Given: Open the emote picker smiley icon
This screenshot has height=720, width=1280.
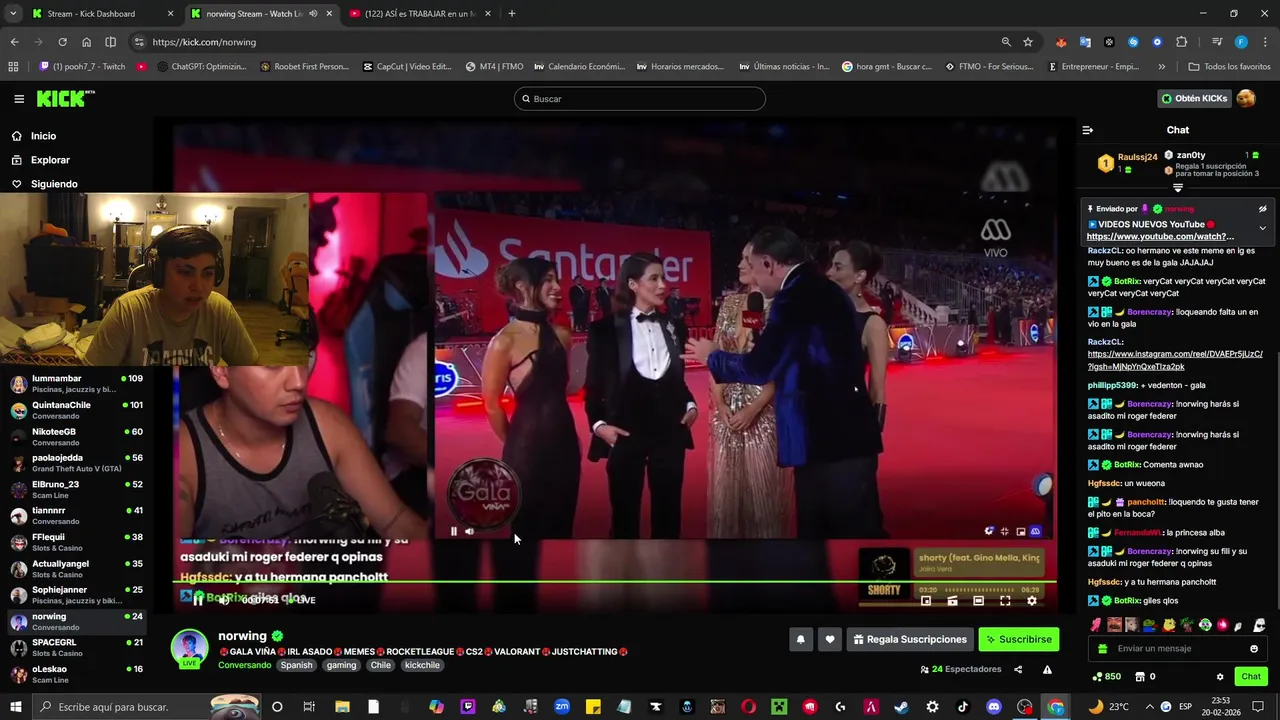Looking at the screenshot, I should pyautogui.click(x=1254, y=649).
